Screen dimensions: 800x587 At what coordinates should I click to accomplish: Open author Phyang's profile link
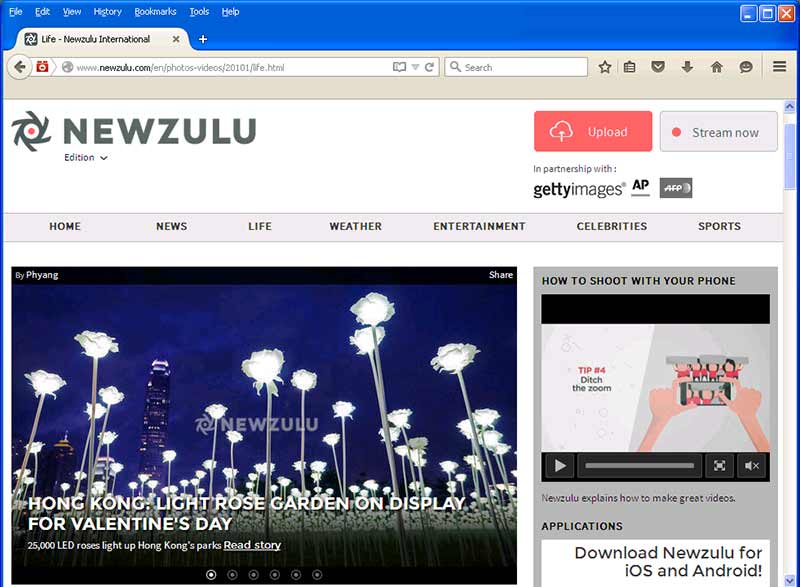point(42,275)
